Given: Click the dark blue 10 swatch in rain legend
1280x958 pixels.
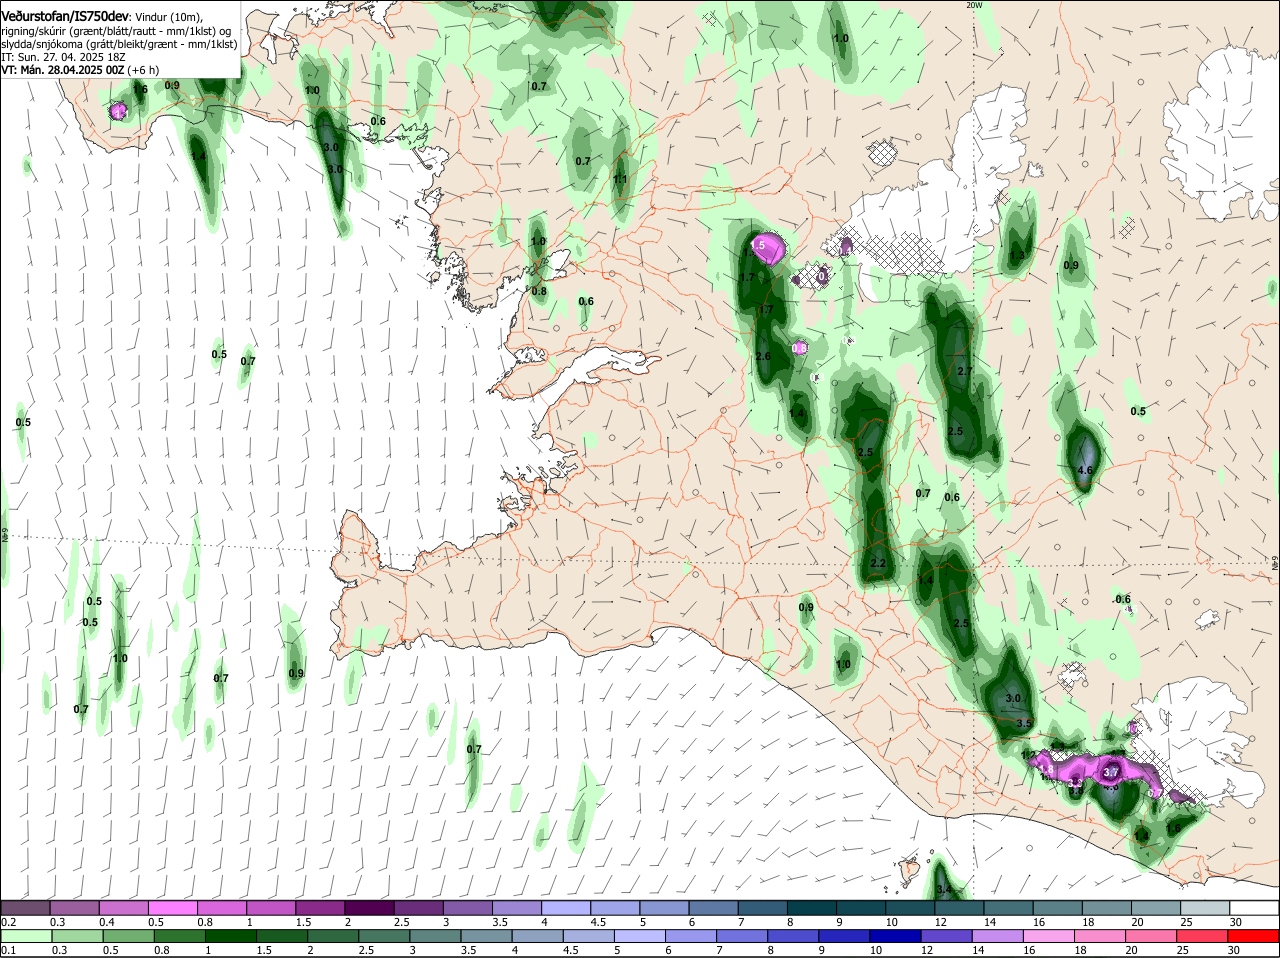Looking at the screenshot, I should click(895, 936).
